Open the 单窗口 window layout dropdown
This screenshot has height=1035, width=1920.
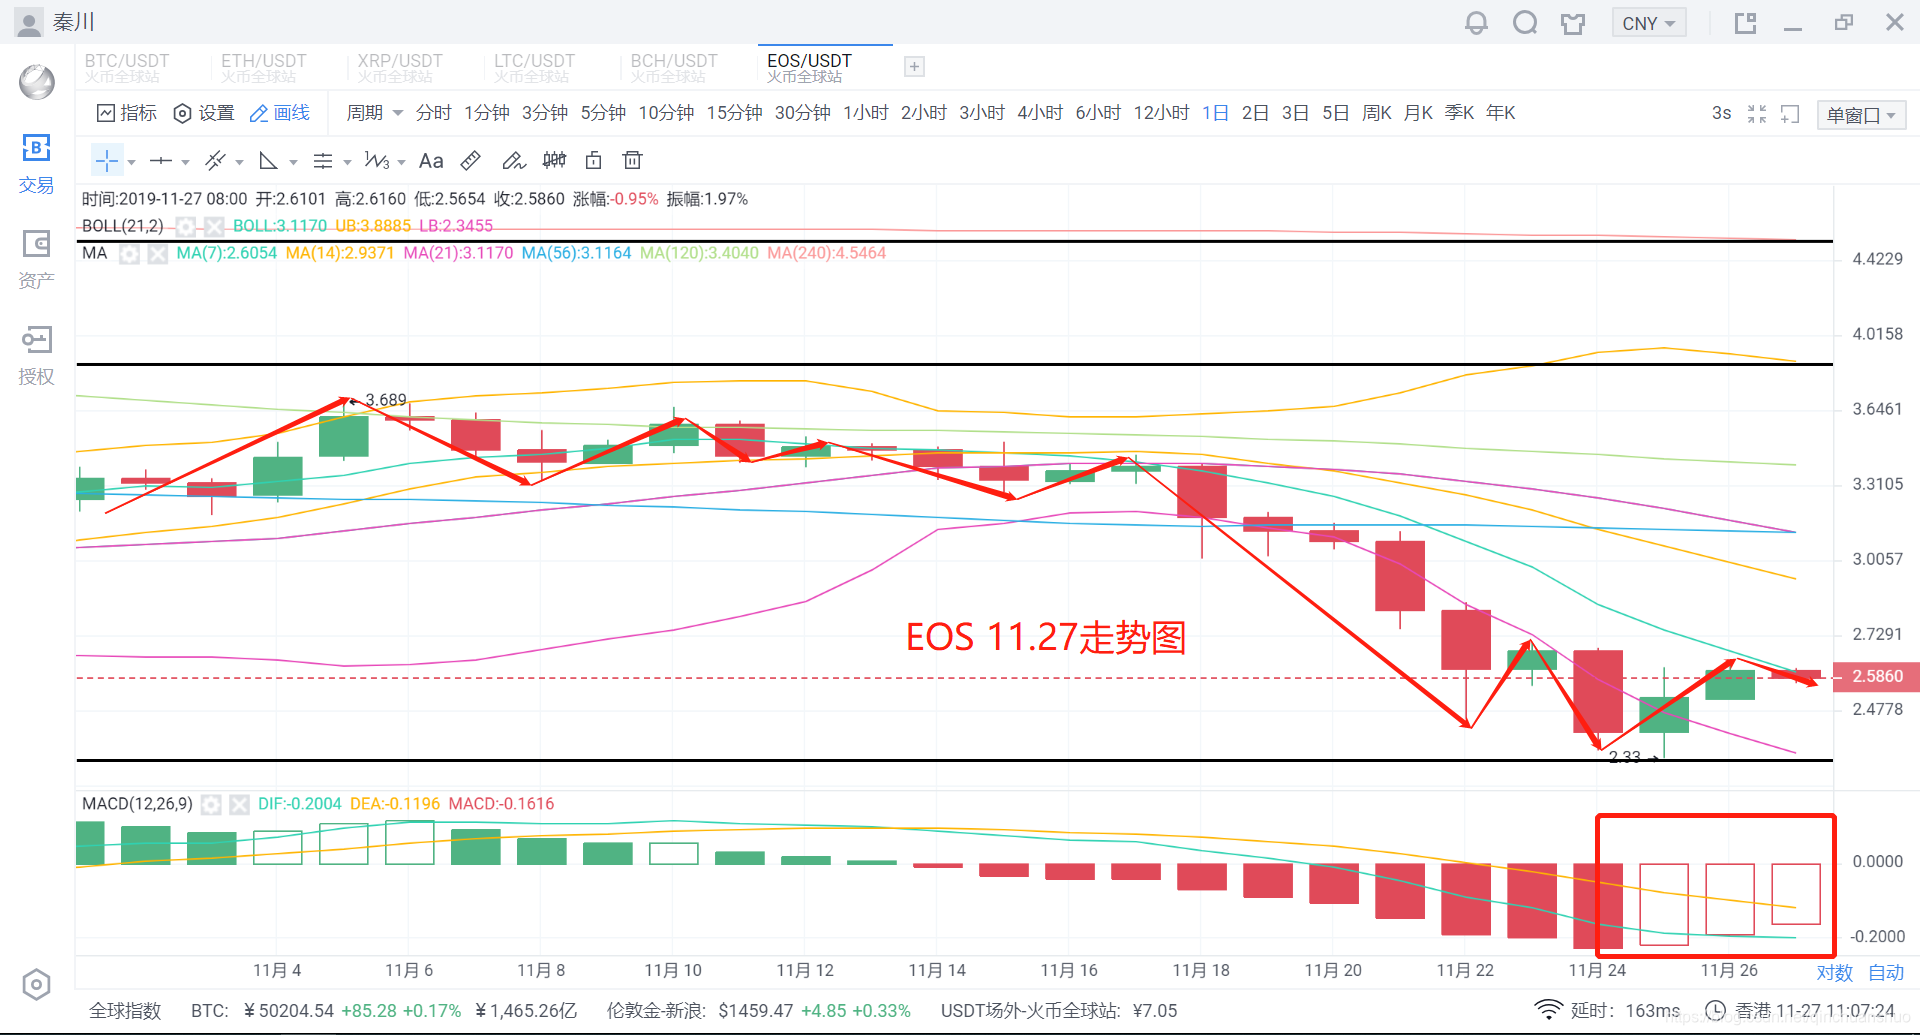pyautogui.click(x=1861, y=115)
